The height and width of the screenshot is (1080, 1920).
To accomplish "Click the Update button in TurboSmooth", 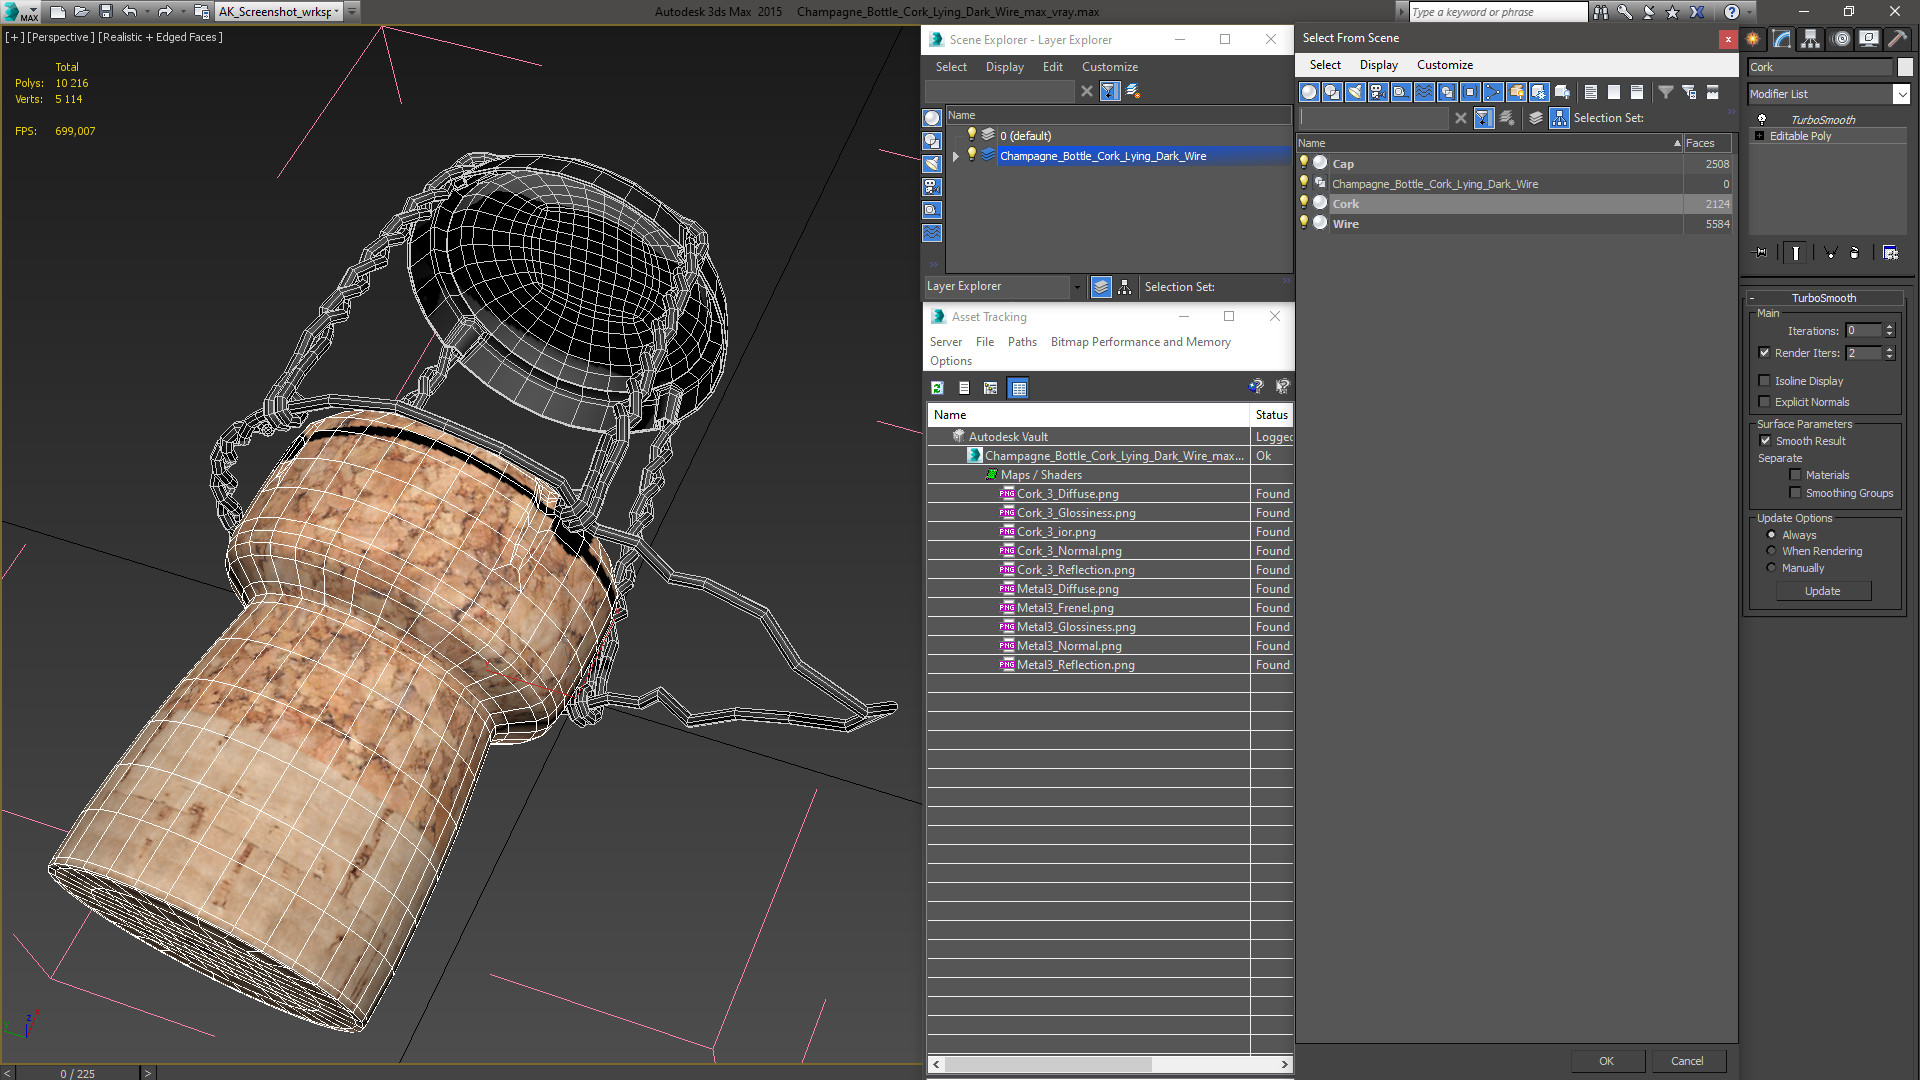I will coord(1822,591).
